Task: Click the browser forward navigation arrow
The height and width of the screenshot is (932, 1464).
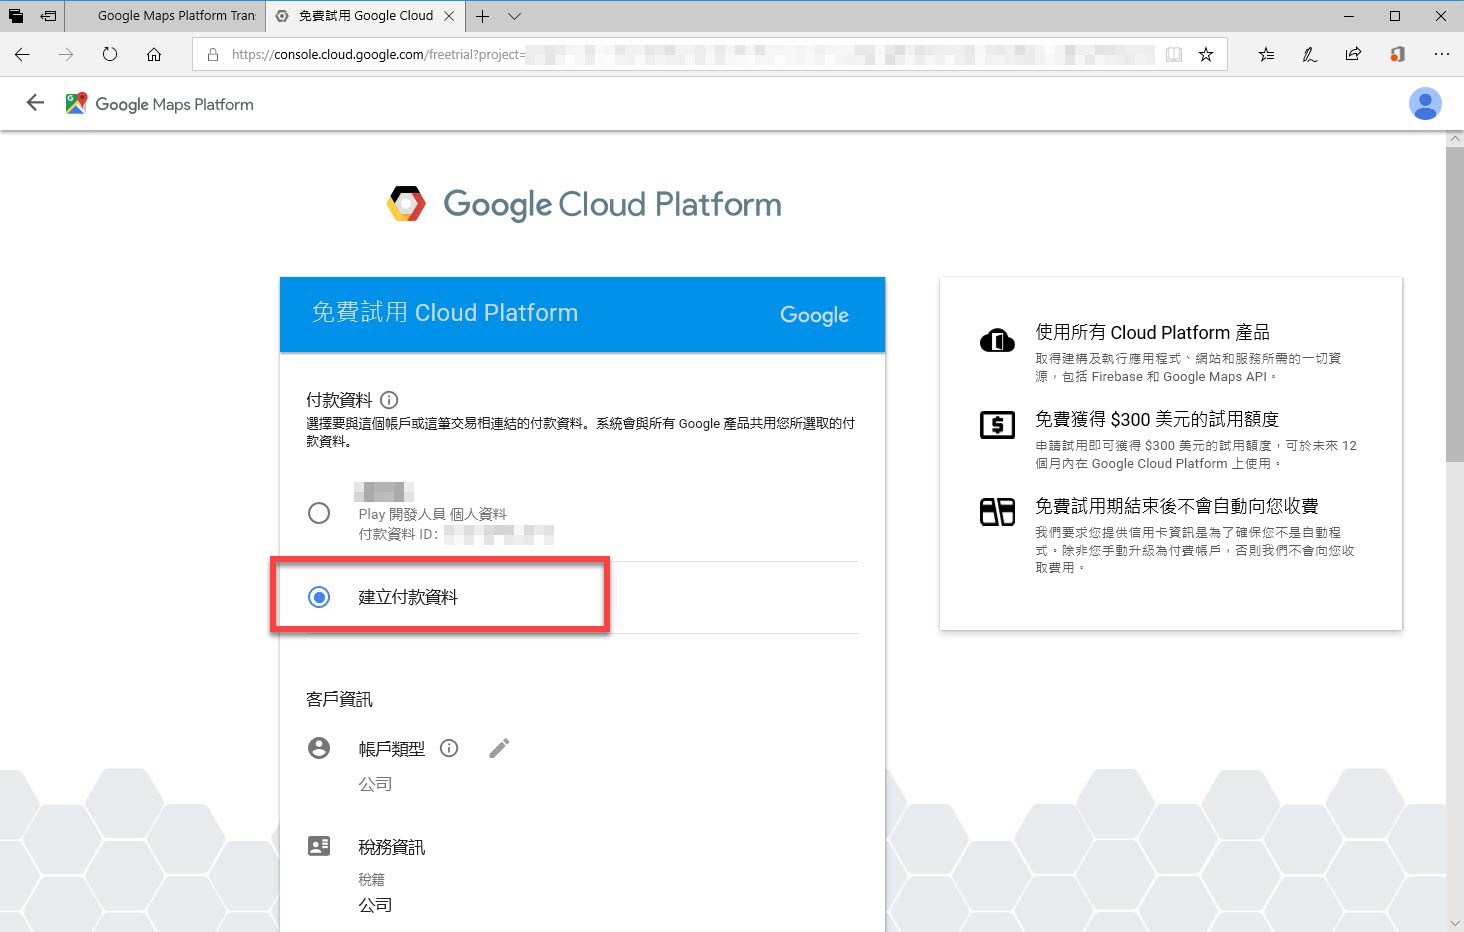Action: (66, 54)
